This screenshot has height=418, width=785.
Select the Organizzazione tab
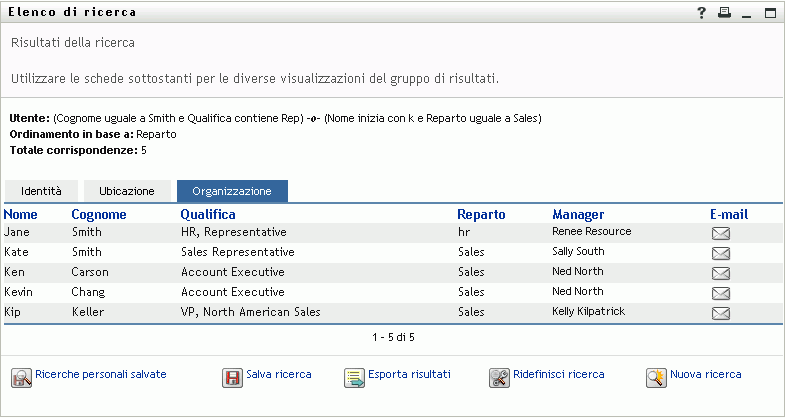click(232, 191)
